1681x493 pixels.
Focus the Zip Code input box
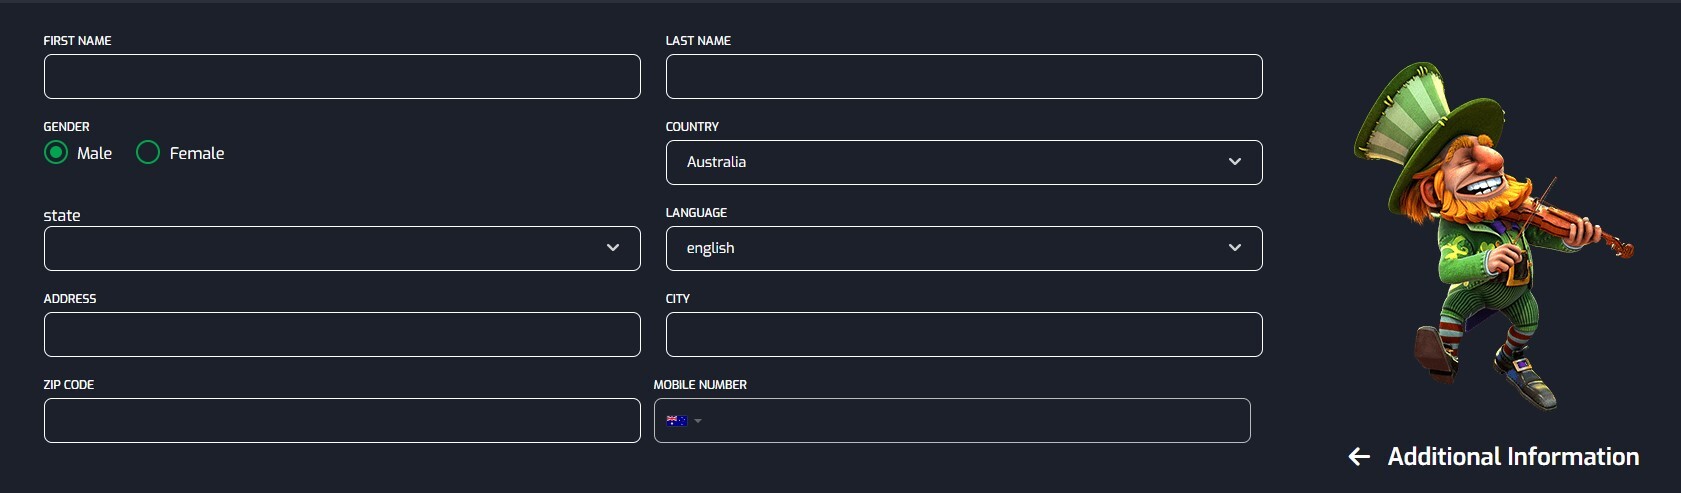pos(342,421)
